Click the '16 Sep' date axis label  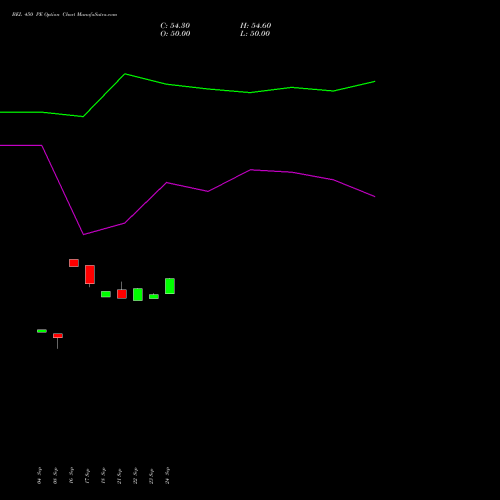[x=72, y=476]
